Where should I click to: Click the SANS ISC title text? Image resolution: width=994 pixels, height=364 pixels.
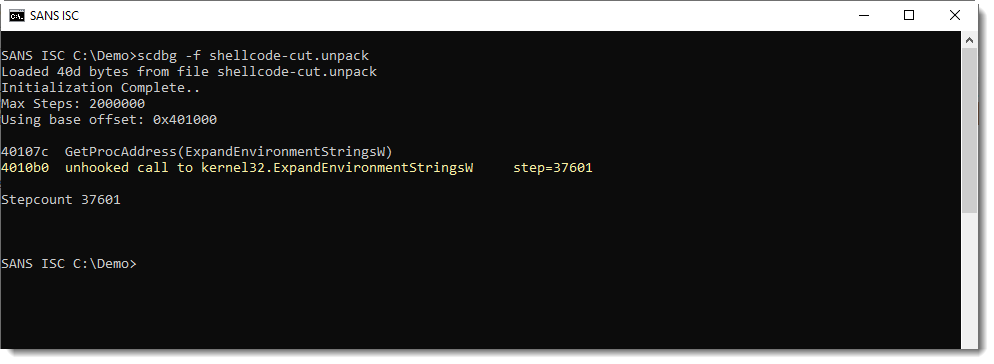pos(55,16)
